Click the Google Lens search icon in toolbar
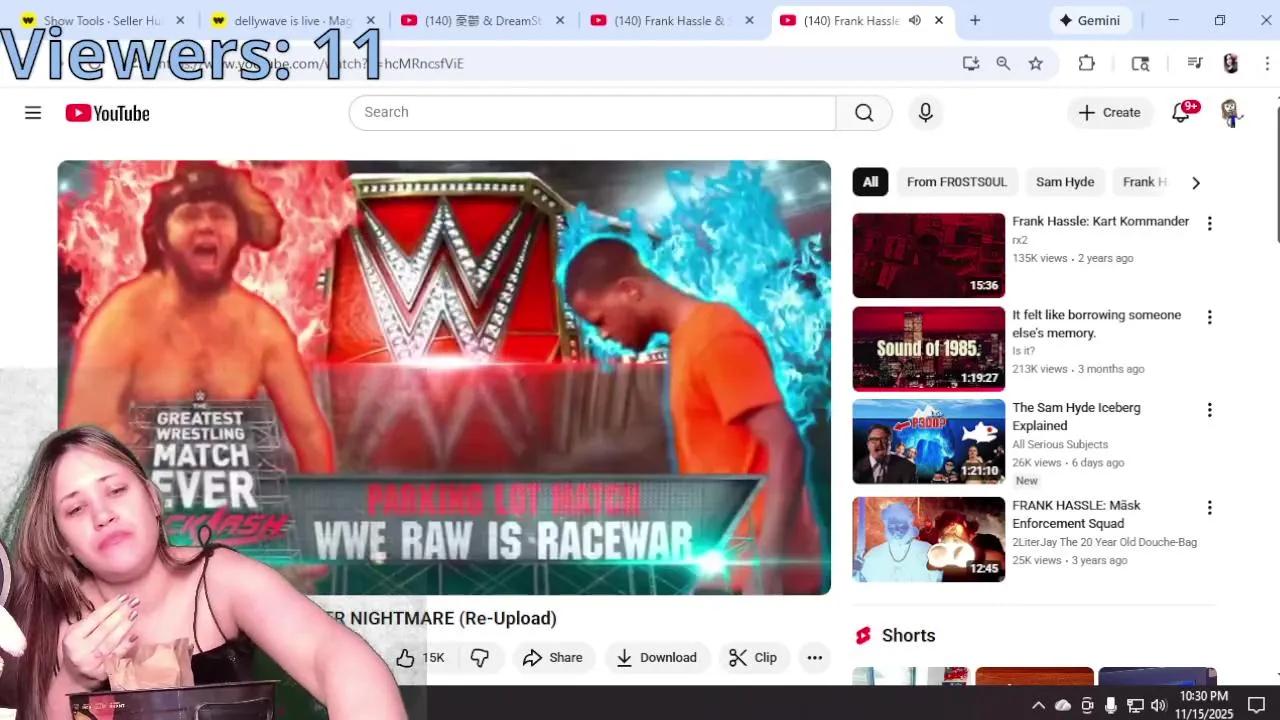The height and width of the screenshot is (720, 1280). 1140,63
